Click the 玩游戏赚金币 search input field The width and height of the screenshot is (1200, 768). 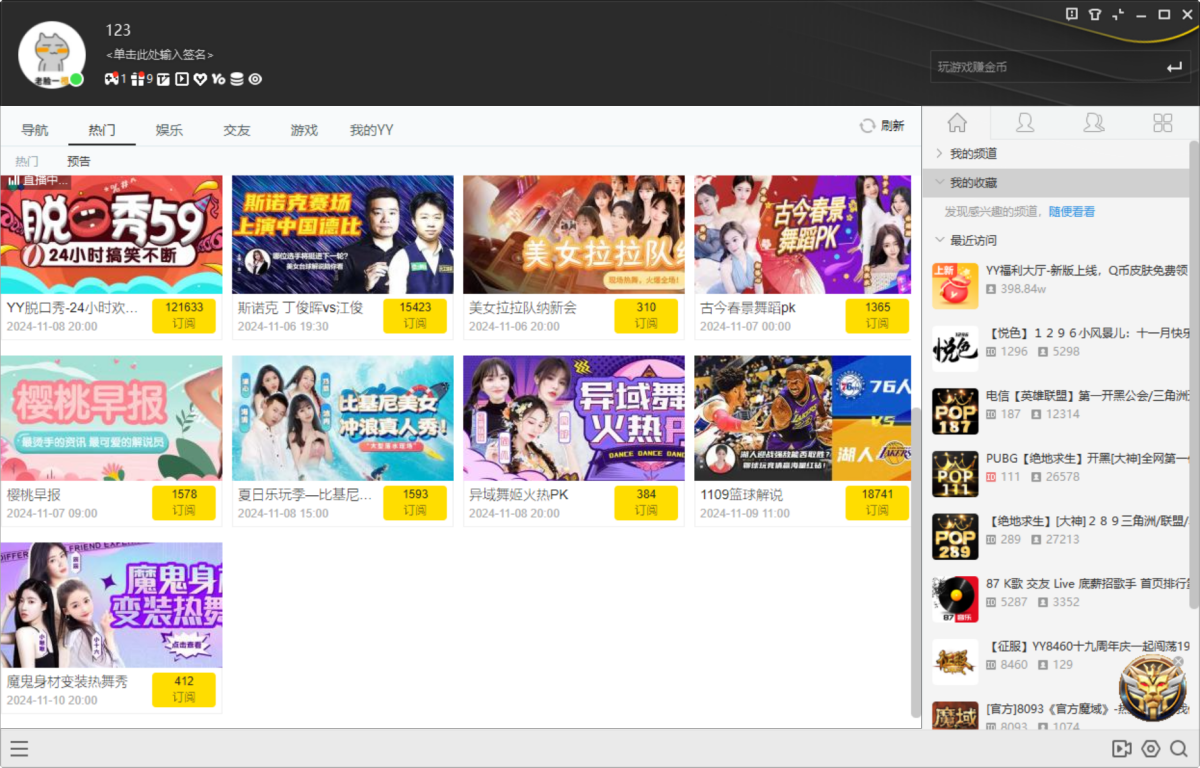pos(1040,67)
